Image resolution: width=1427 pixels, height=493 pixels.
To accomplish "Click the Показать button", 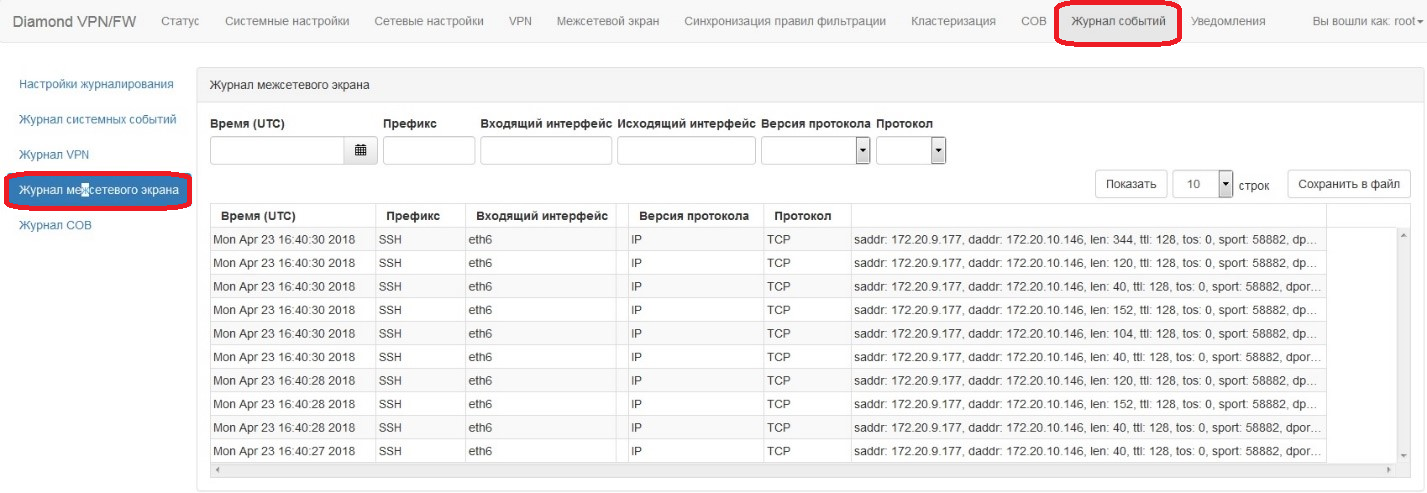I will pyautogui.click(x=1131, y=185).
